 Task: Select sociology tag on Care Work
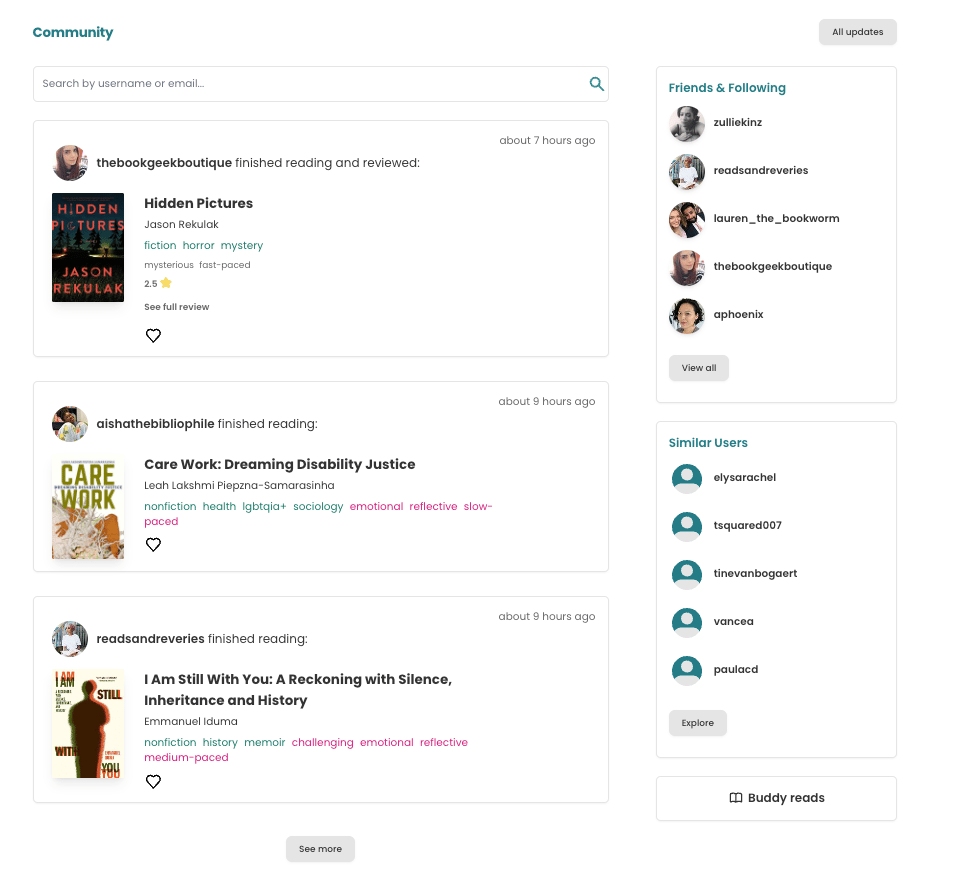pos(318,507)
